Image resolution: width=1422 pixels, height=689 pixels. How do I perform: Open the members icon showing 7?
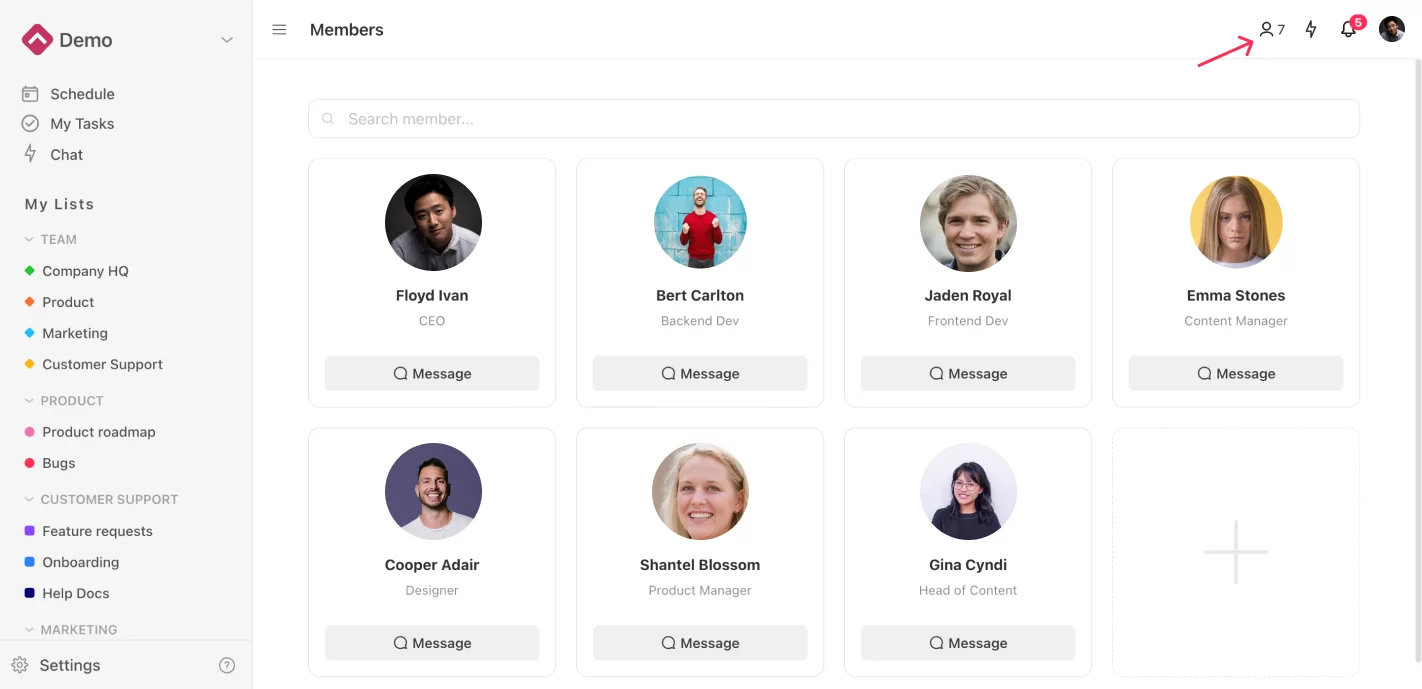tap(1271, 30)
